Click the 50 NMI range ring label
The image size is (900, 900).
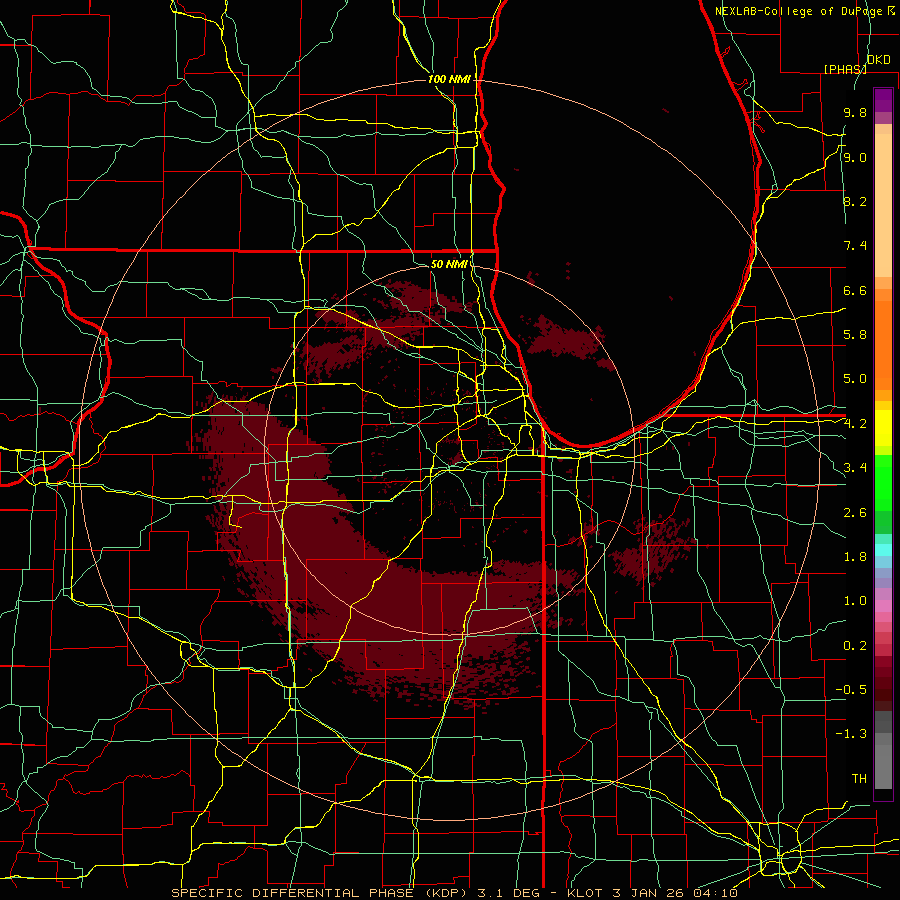[x=449, y=264]
